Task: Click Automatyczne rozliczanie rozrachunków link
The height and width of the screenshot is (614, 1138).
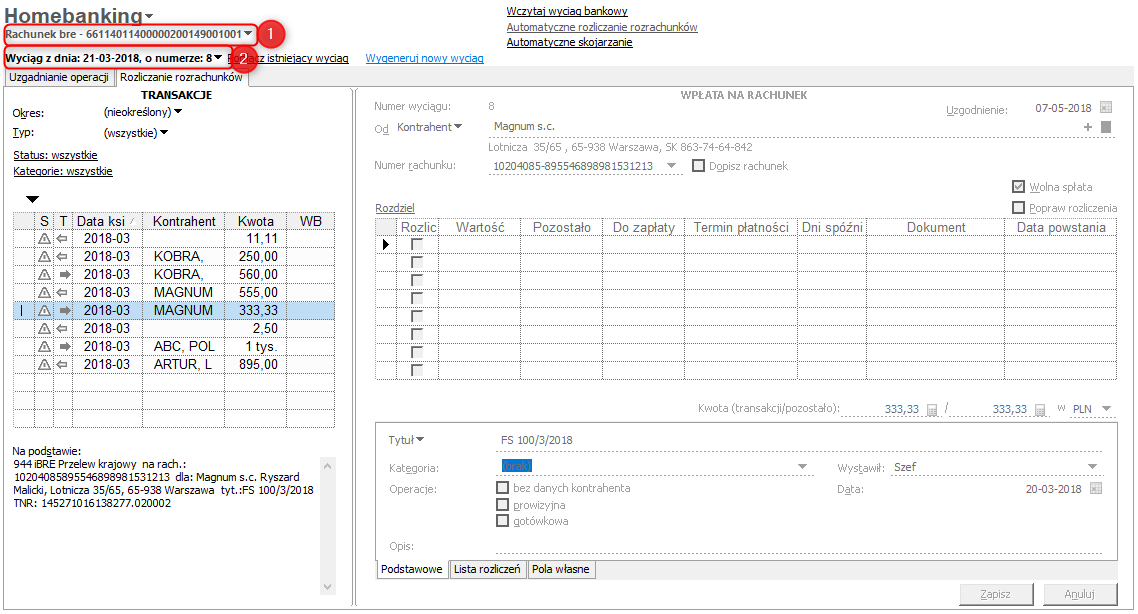Action: point(602,27)
